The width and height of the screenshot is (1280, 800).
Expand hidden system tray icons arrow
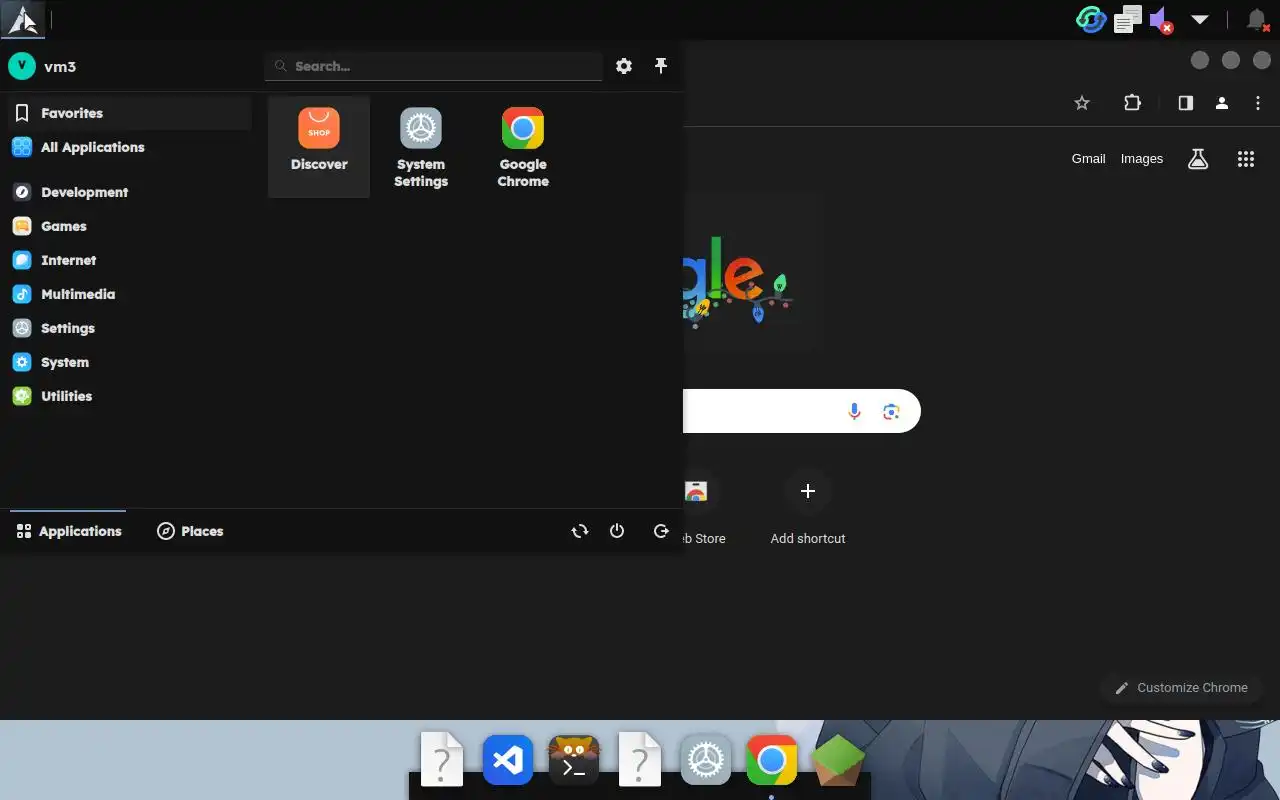coord(1200,20)
